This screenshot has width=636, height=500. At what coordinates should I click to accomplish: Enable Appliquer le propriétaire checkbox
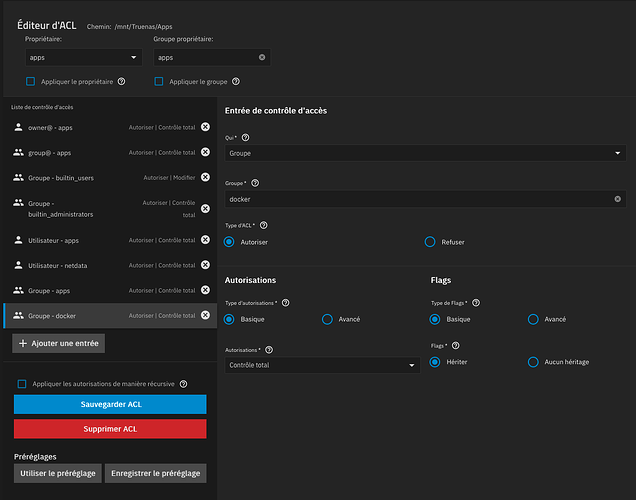tap(31, 82)
